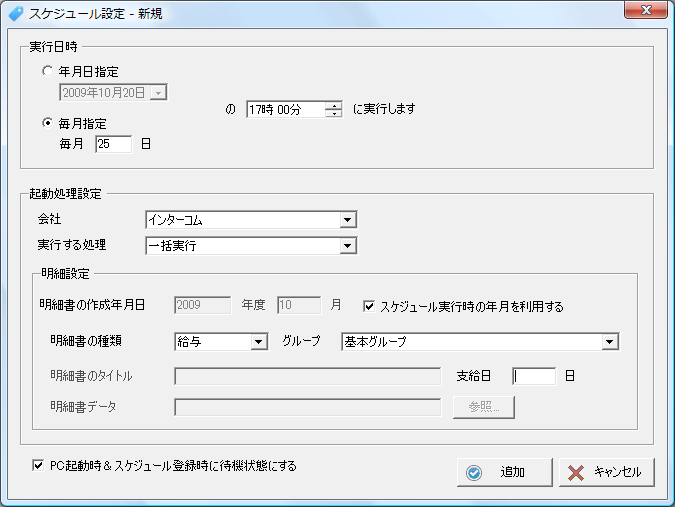This screenshot has height=507, width=675.
Task: Expand the 実行する処理 dropdown list
Action: pyautogui.click(x=347, y=245)
